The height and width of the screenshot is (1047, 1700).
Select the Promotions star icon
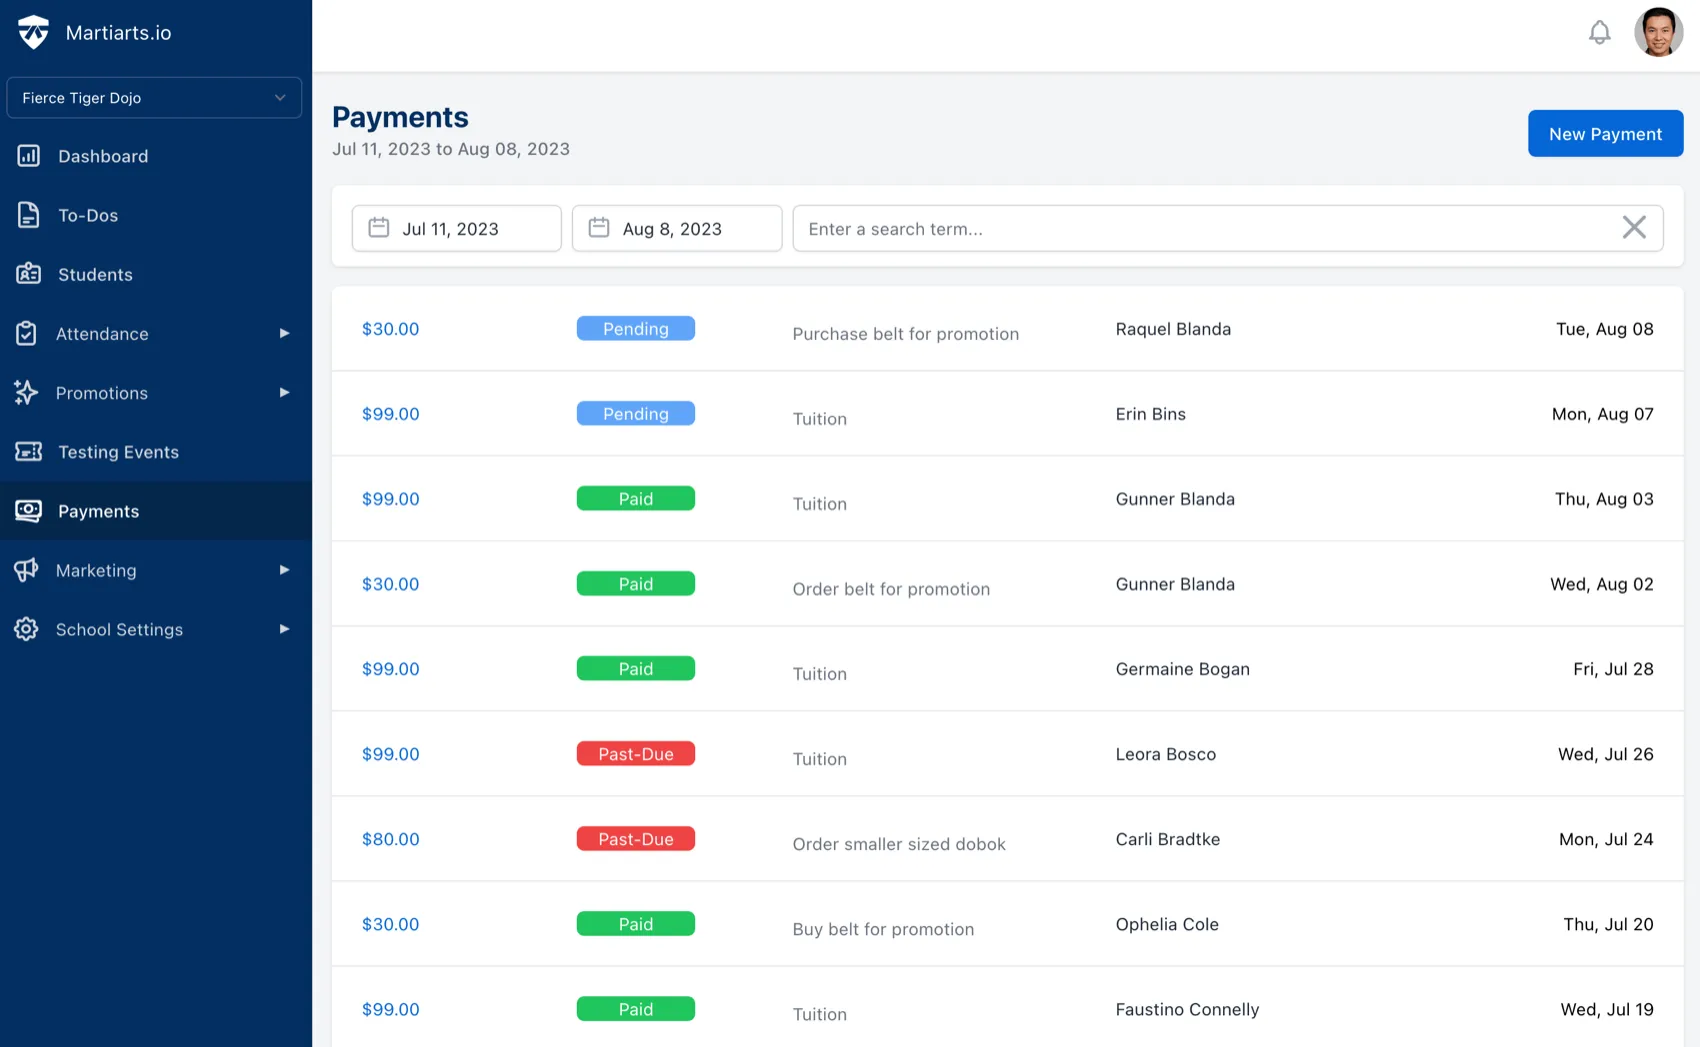[28, 392]
